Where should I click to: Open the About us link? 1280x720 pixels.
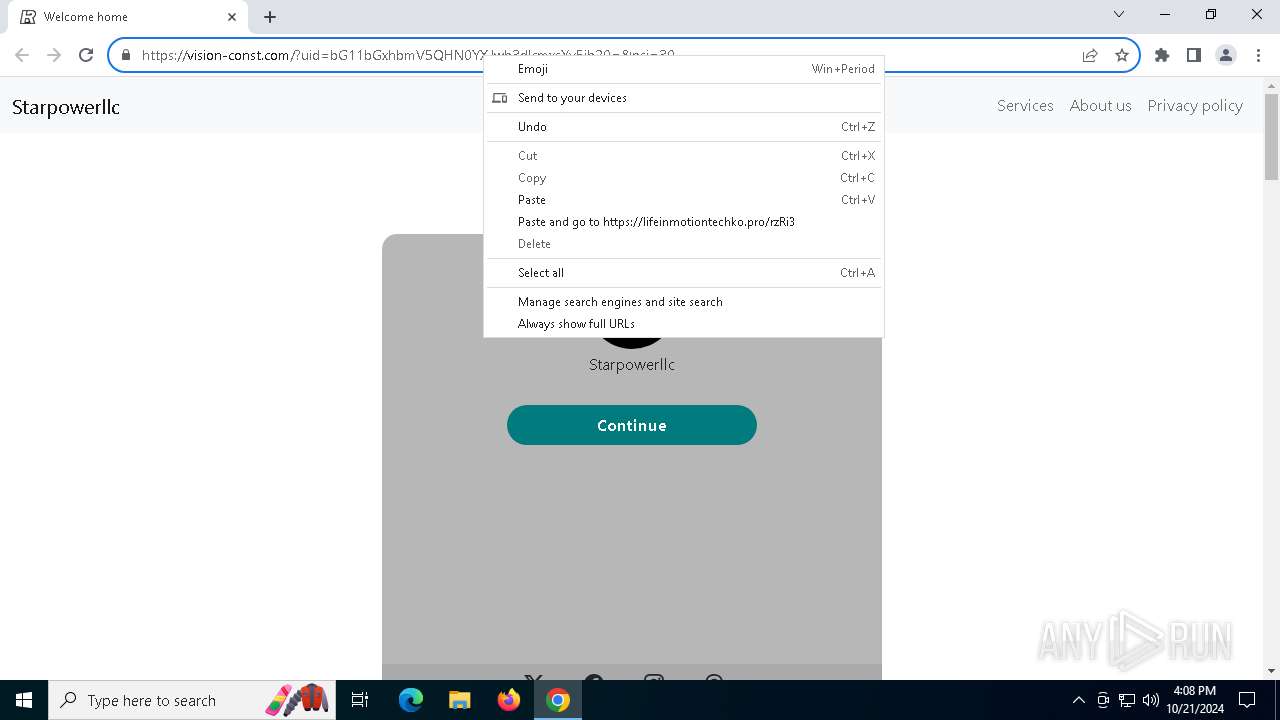pos(1100,105)
